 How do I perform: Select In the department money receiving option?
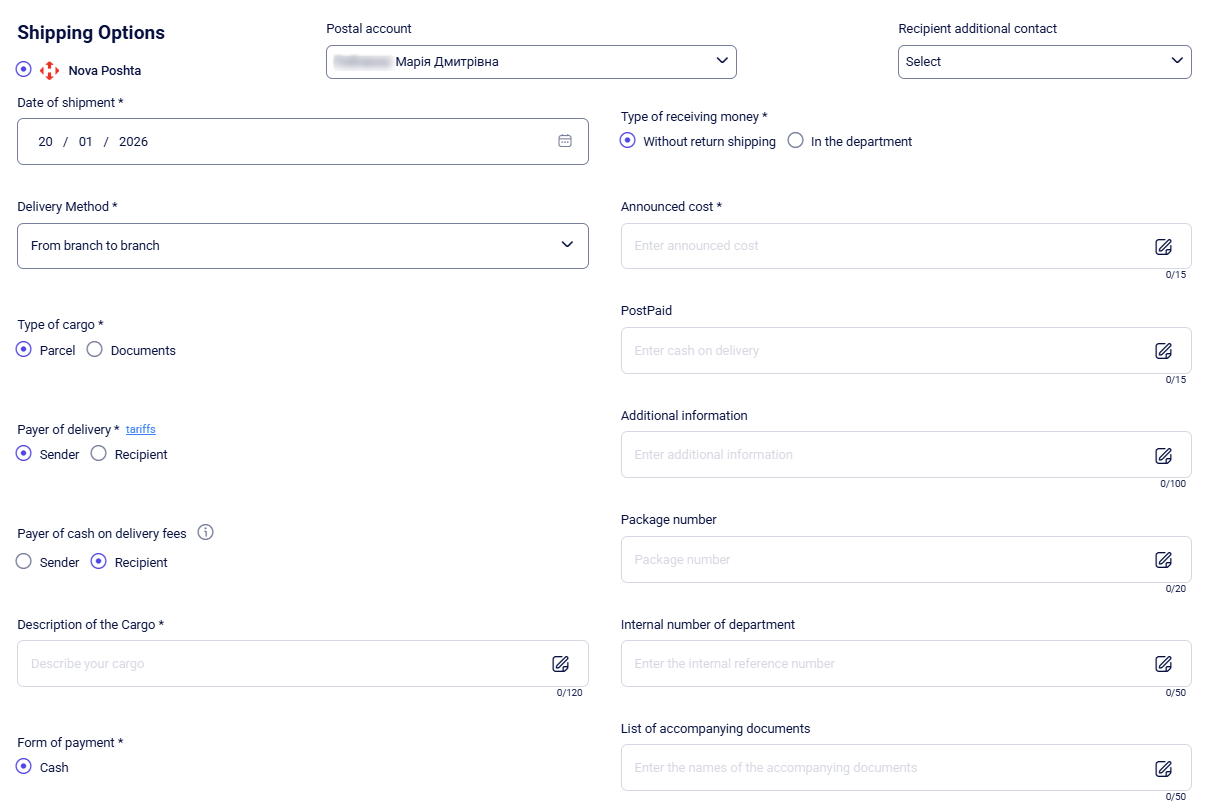click(796, 141)
